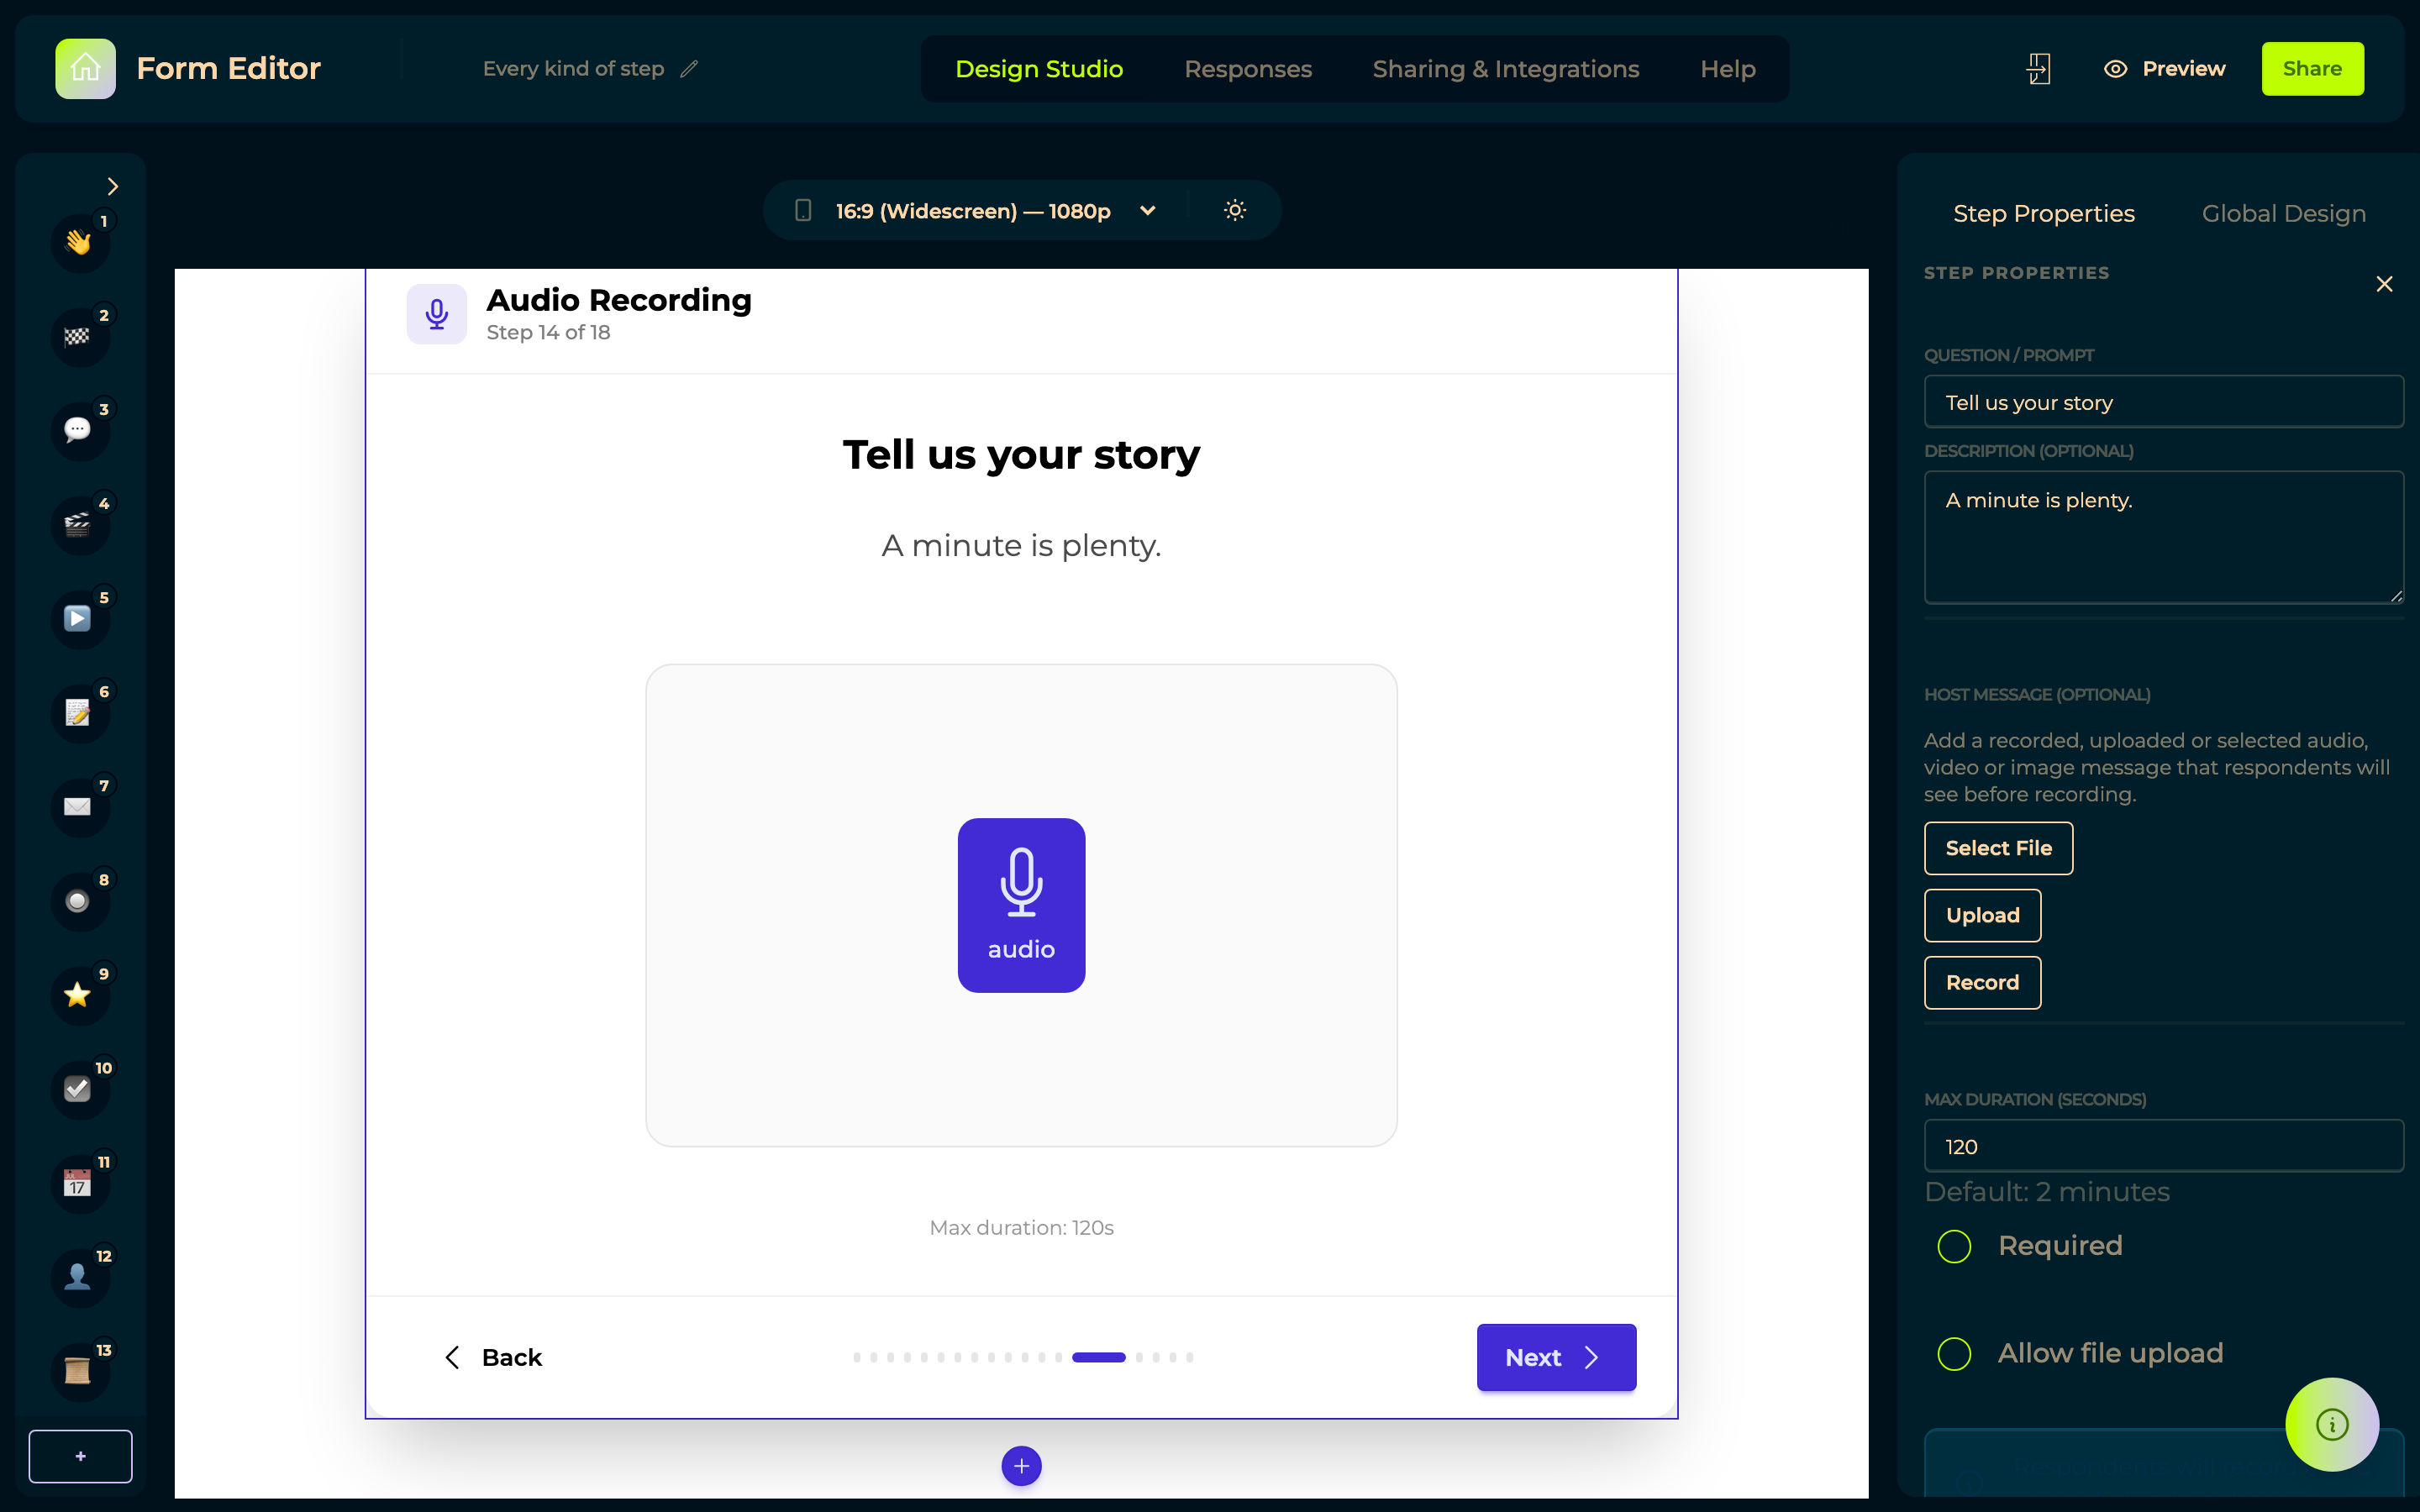Click Select File for host message

point(1998,848)
